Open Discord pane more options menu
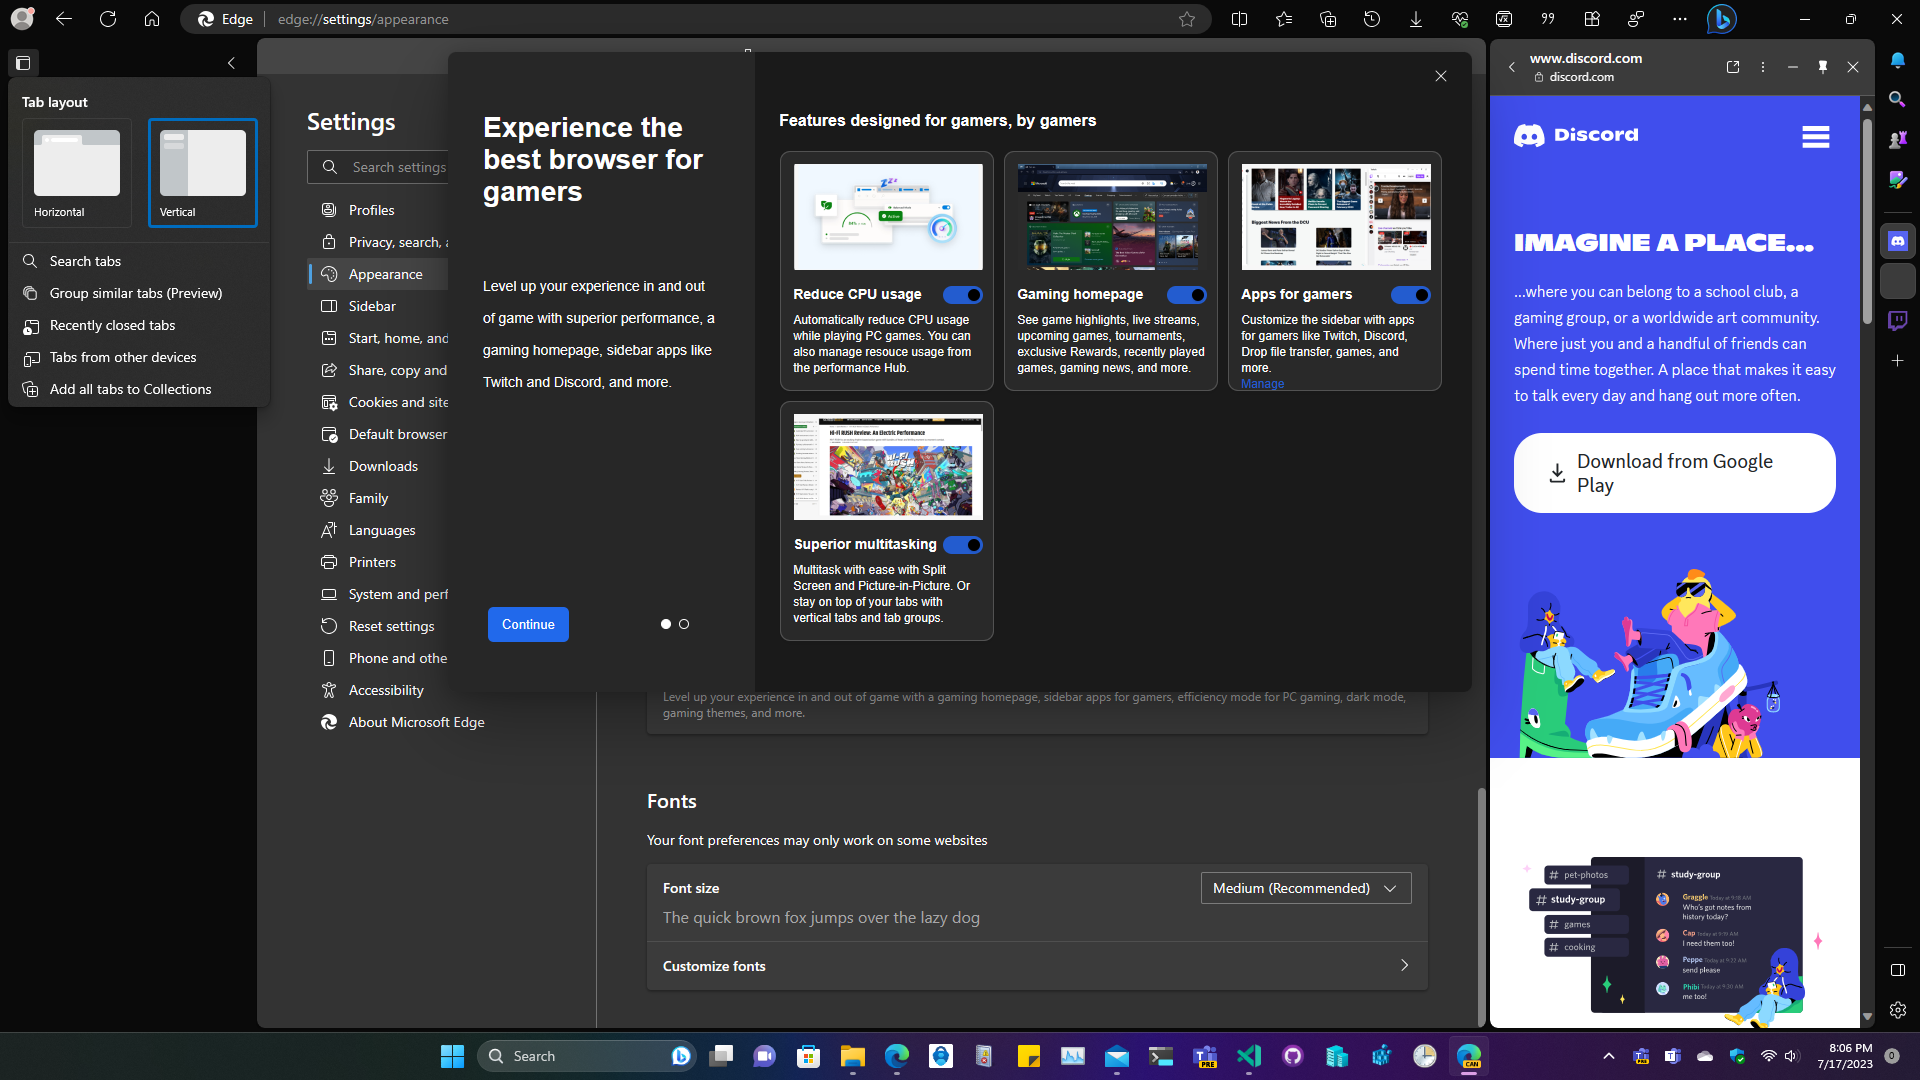Screen dimensions: 1920x1080 (1763, 67)
